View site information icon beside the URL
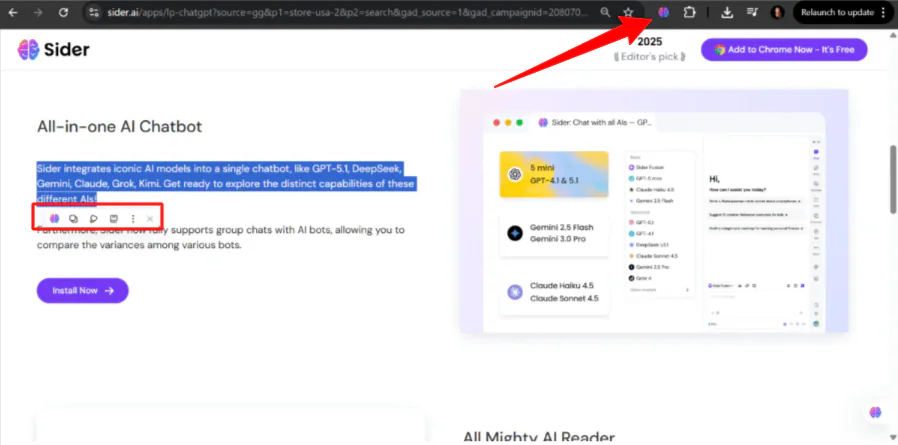 (94, 12)
